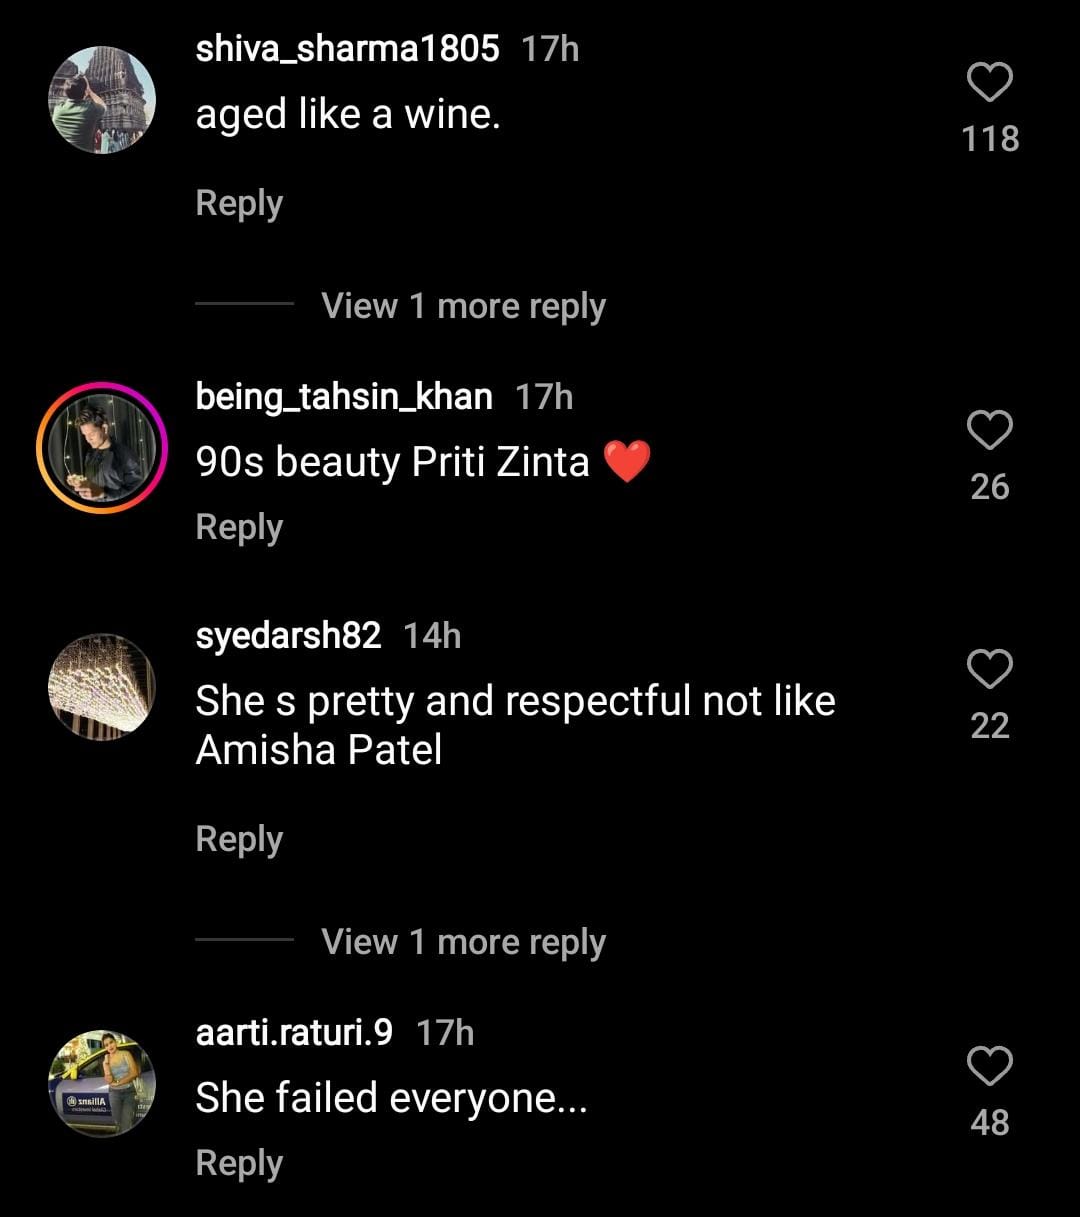The image size is (1080, 1217).
Task: Open aarti.raturi.9 username link
Action: coord(294,1032)
